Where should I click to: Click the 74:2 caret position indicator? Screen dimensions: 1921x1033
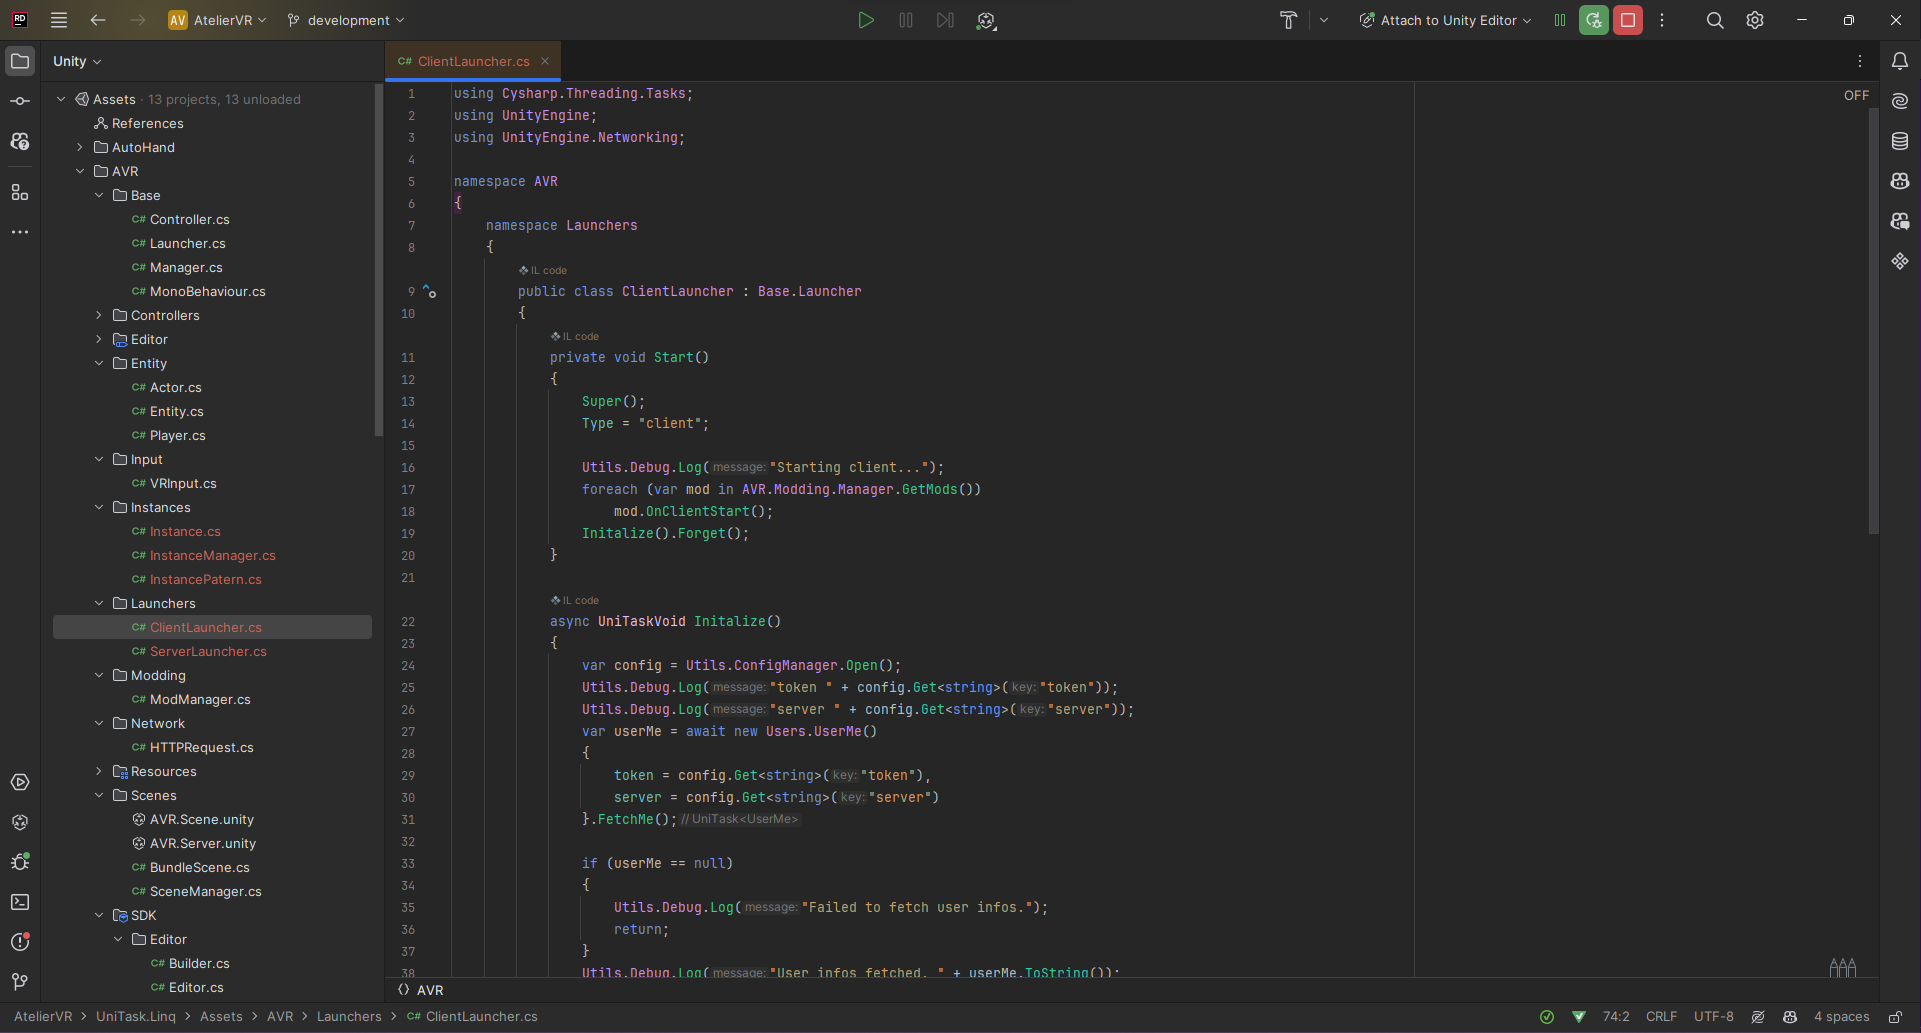[x=1616, y=1016]
